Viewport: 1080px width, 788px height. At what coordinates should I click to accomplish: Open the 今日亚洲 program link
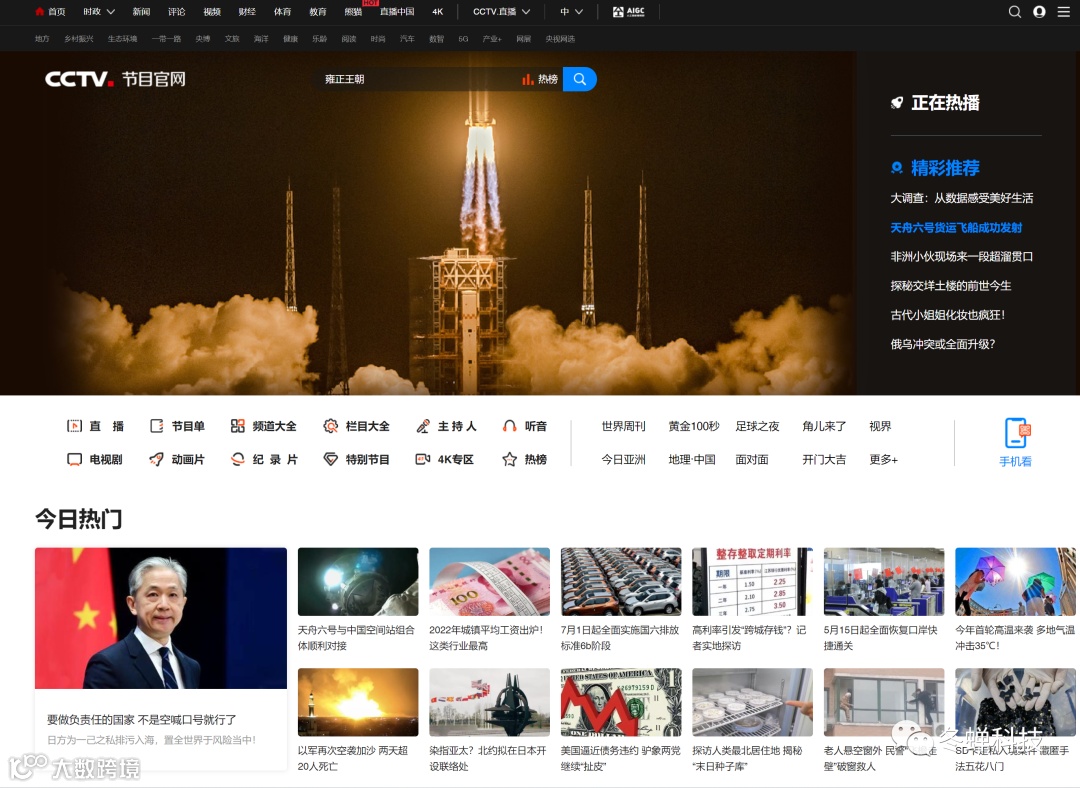pos(623,459)
